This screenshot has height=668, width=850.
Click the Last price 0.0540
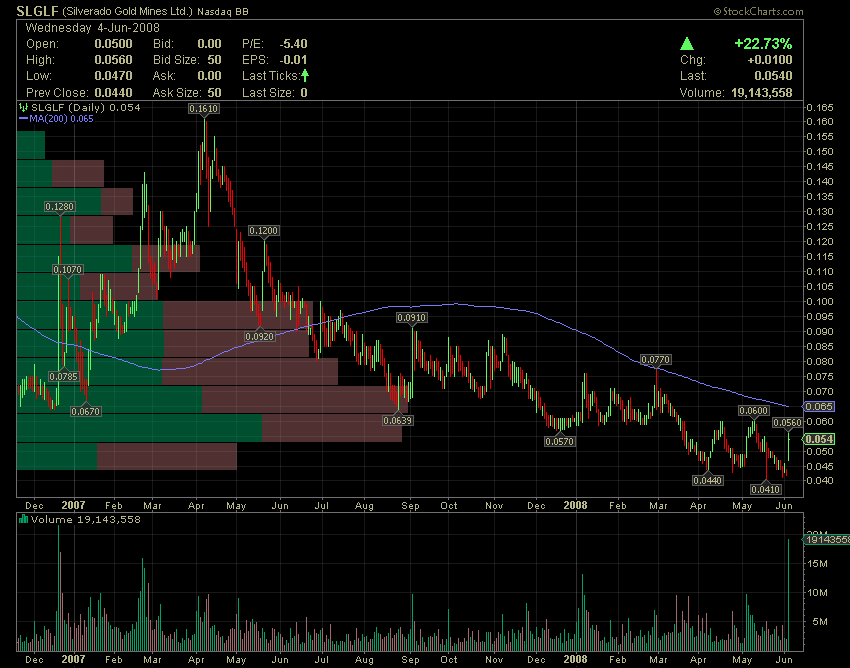pyautogui.click(x=774, y=76)
